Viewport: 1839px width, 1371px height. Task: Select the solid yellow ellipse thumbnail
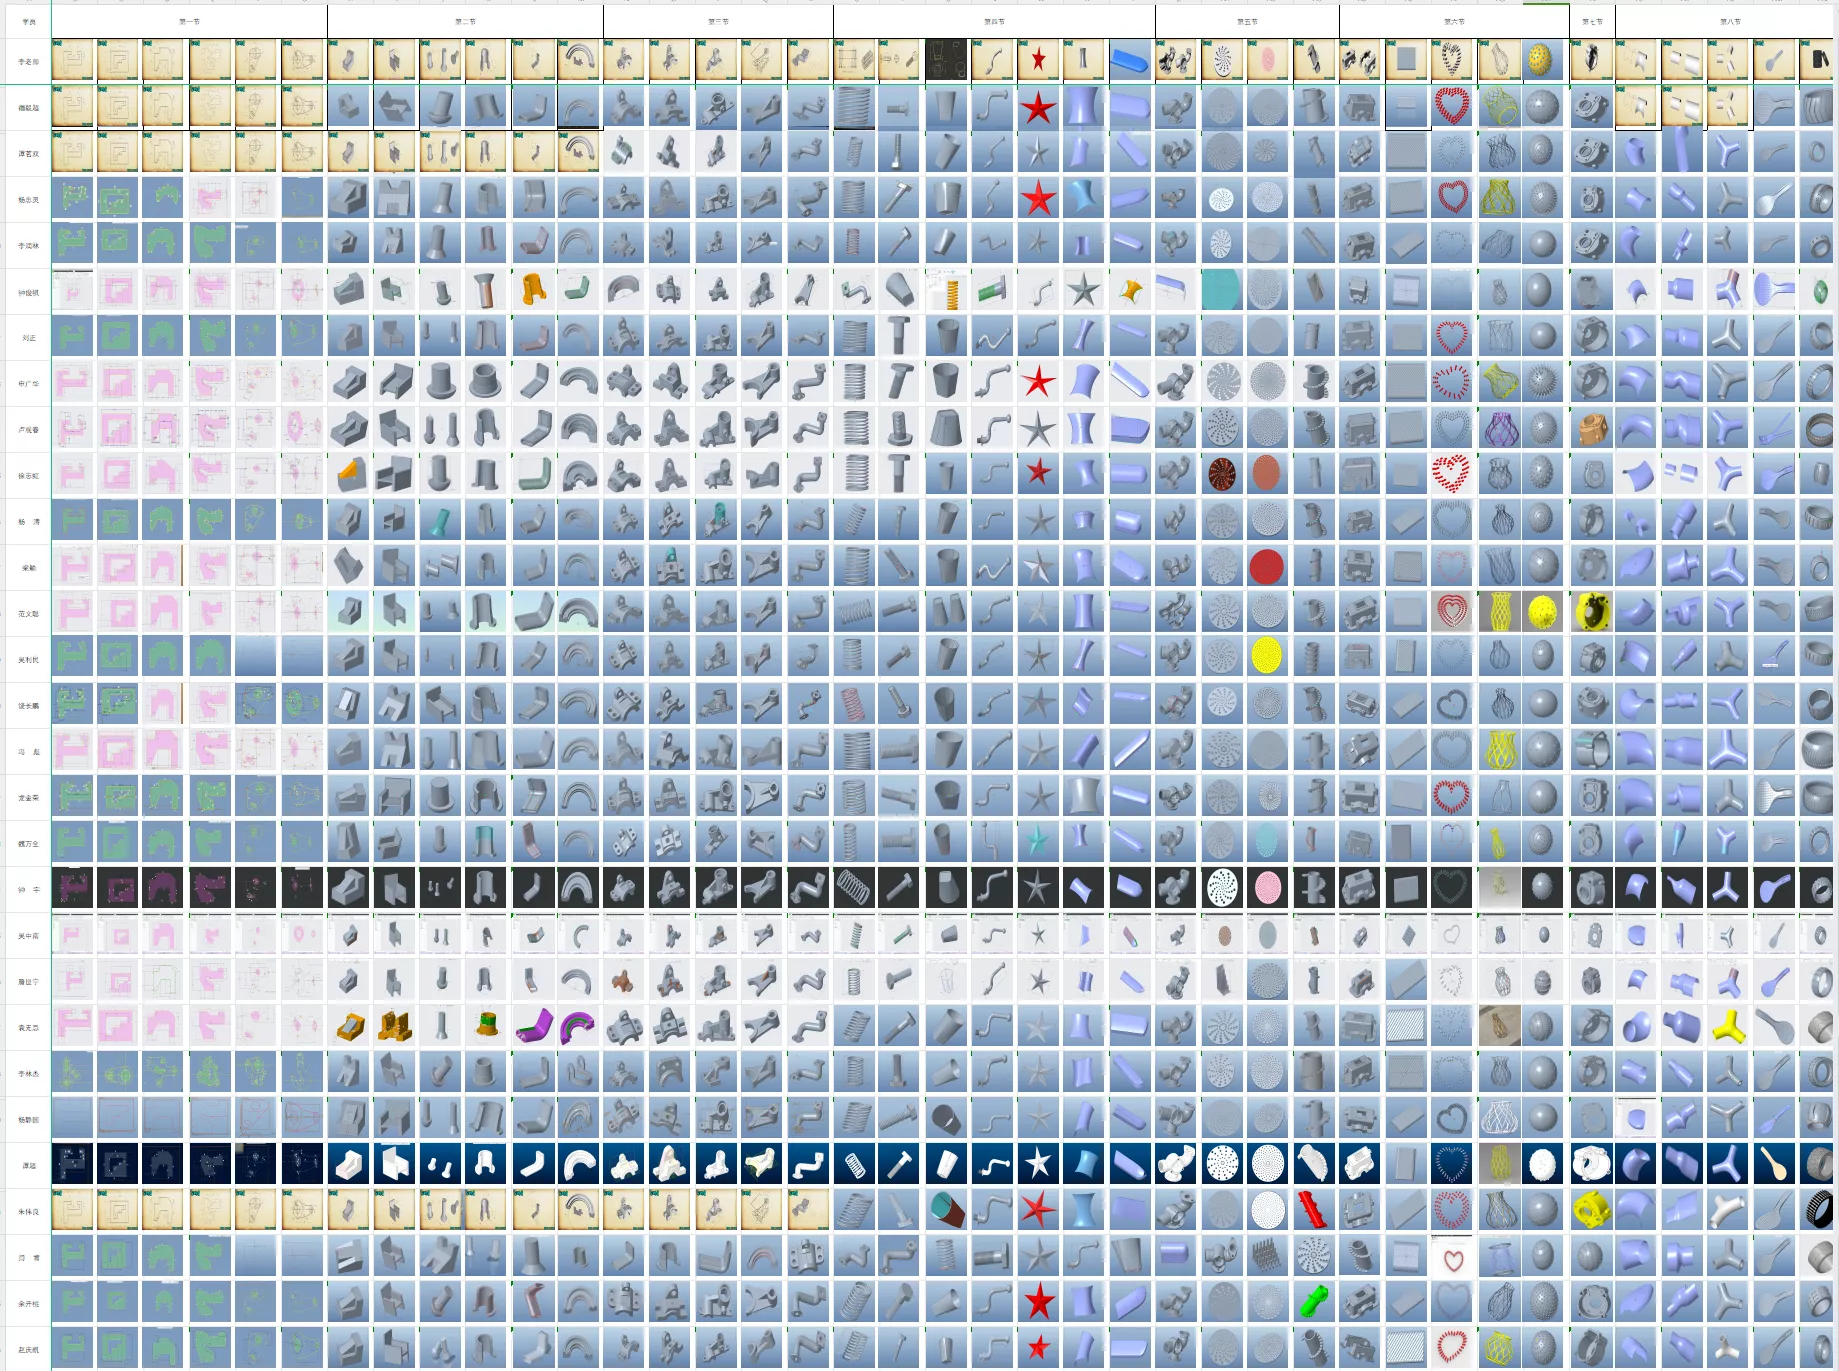[x=1266, y=656]
